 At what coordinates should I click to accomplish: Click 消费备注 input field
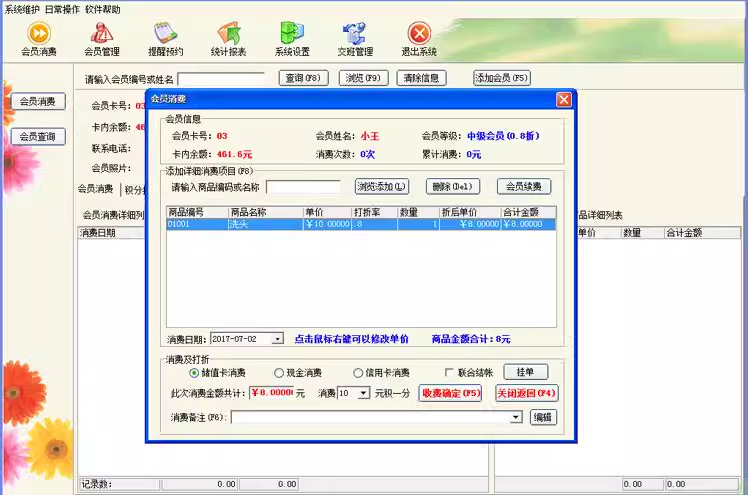coord(371,418)
